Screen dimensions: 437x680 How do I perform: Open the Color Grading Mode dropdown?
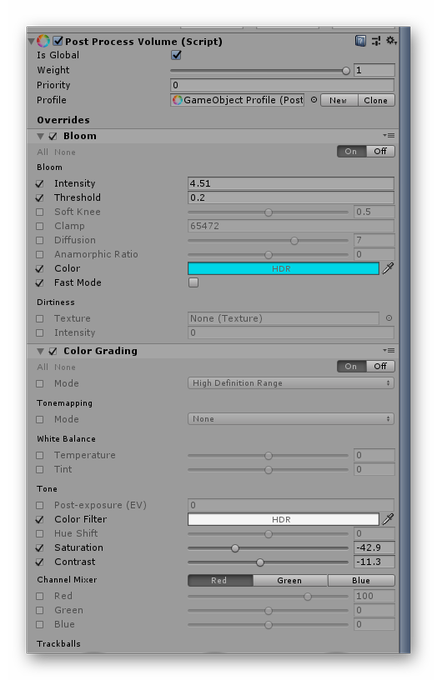click(291, 383)
